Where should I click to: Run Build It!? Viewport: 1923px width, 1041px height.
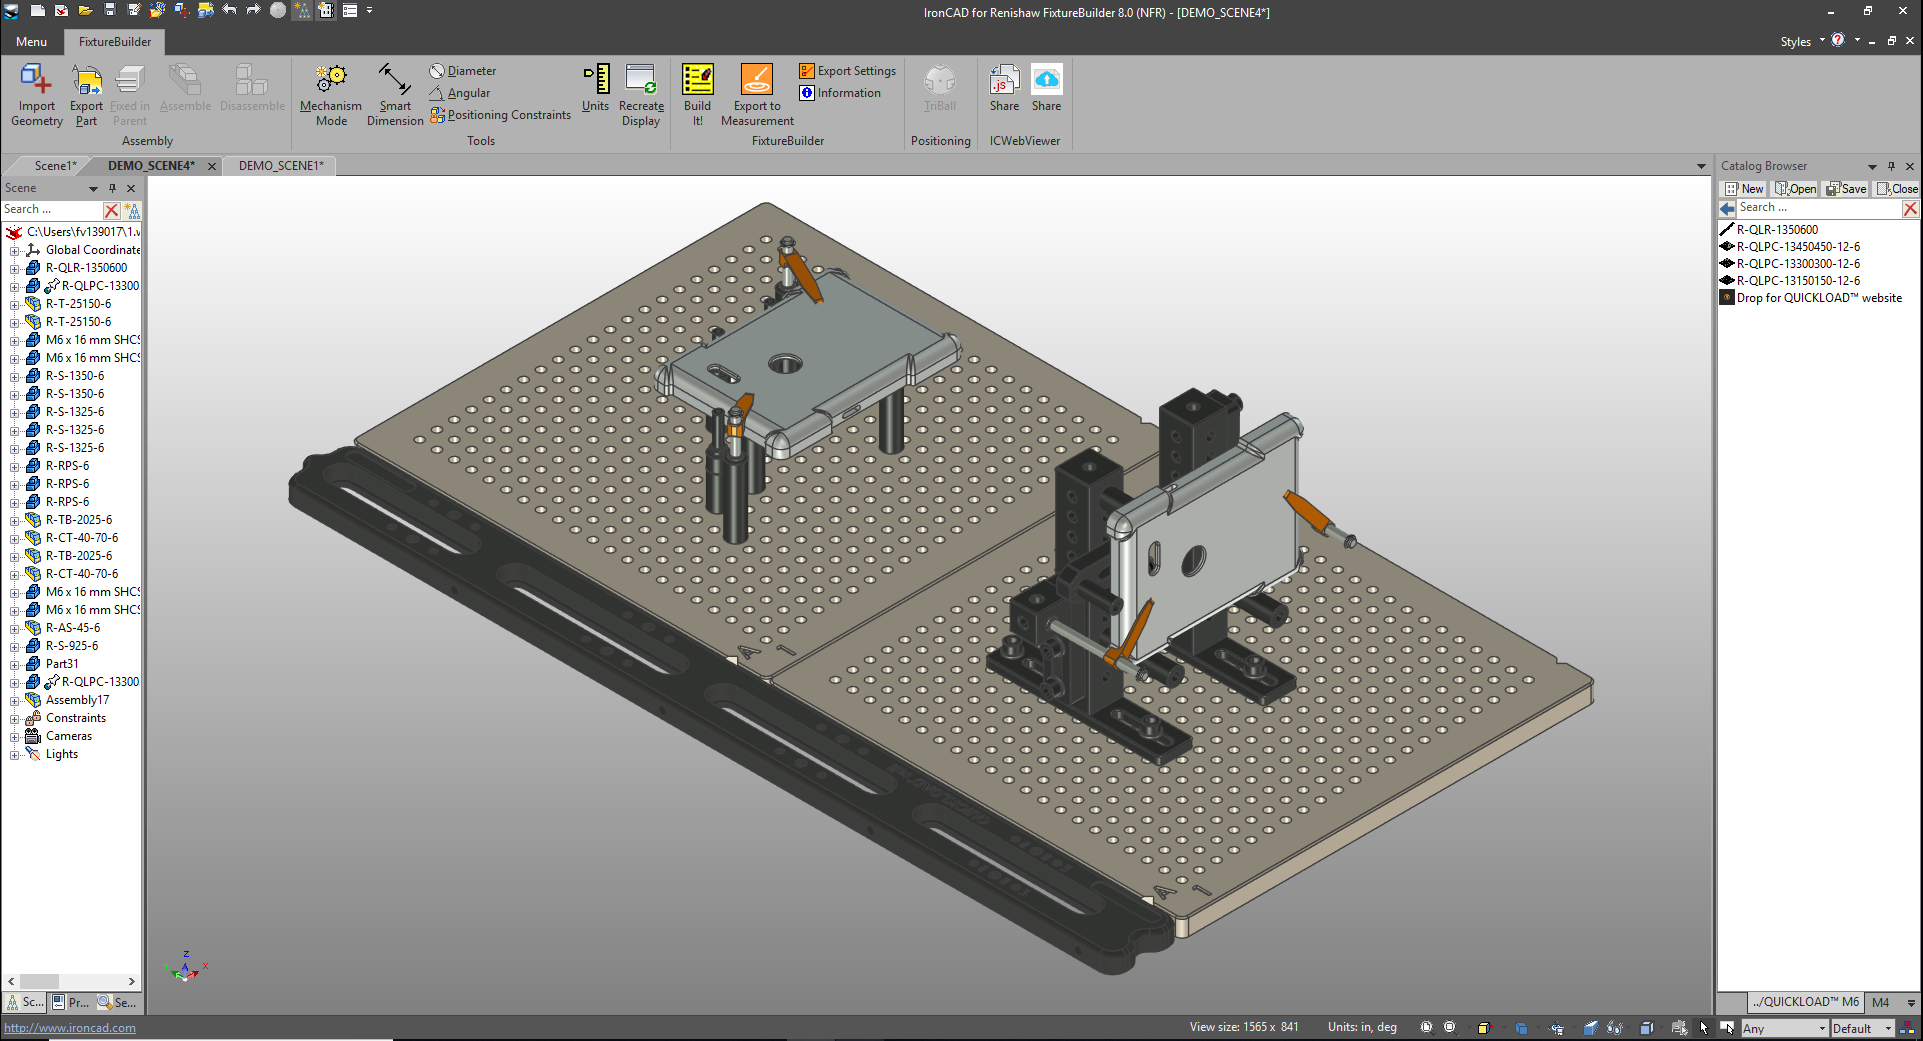(697, 92)
